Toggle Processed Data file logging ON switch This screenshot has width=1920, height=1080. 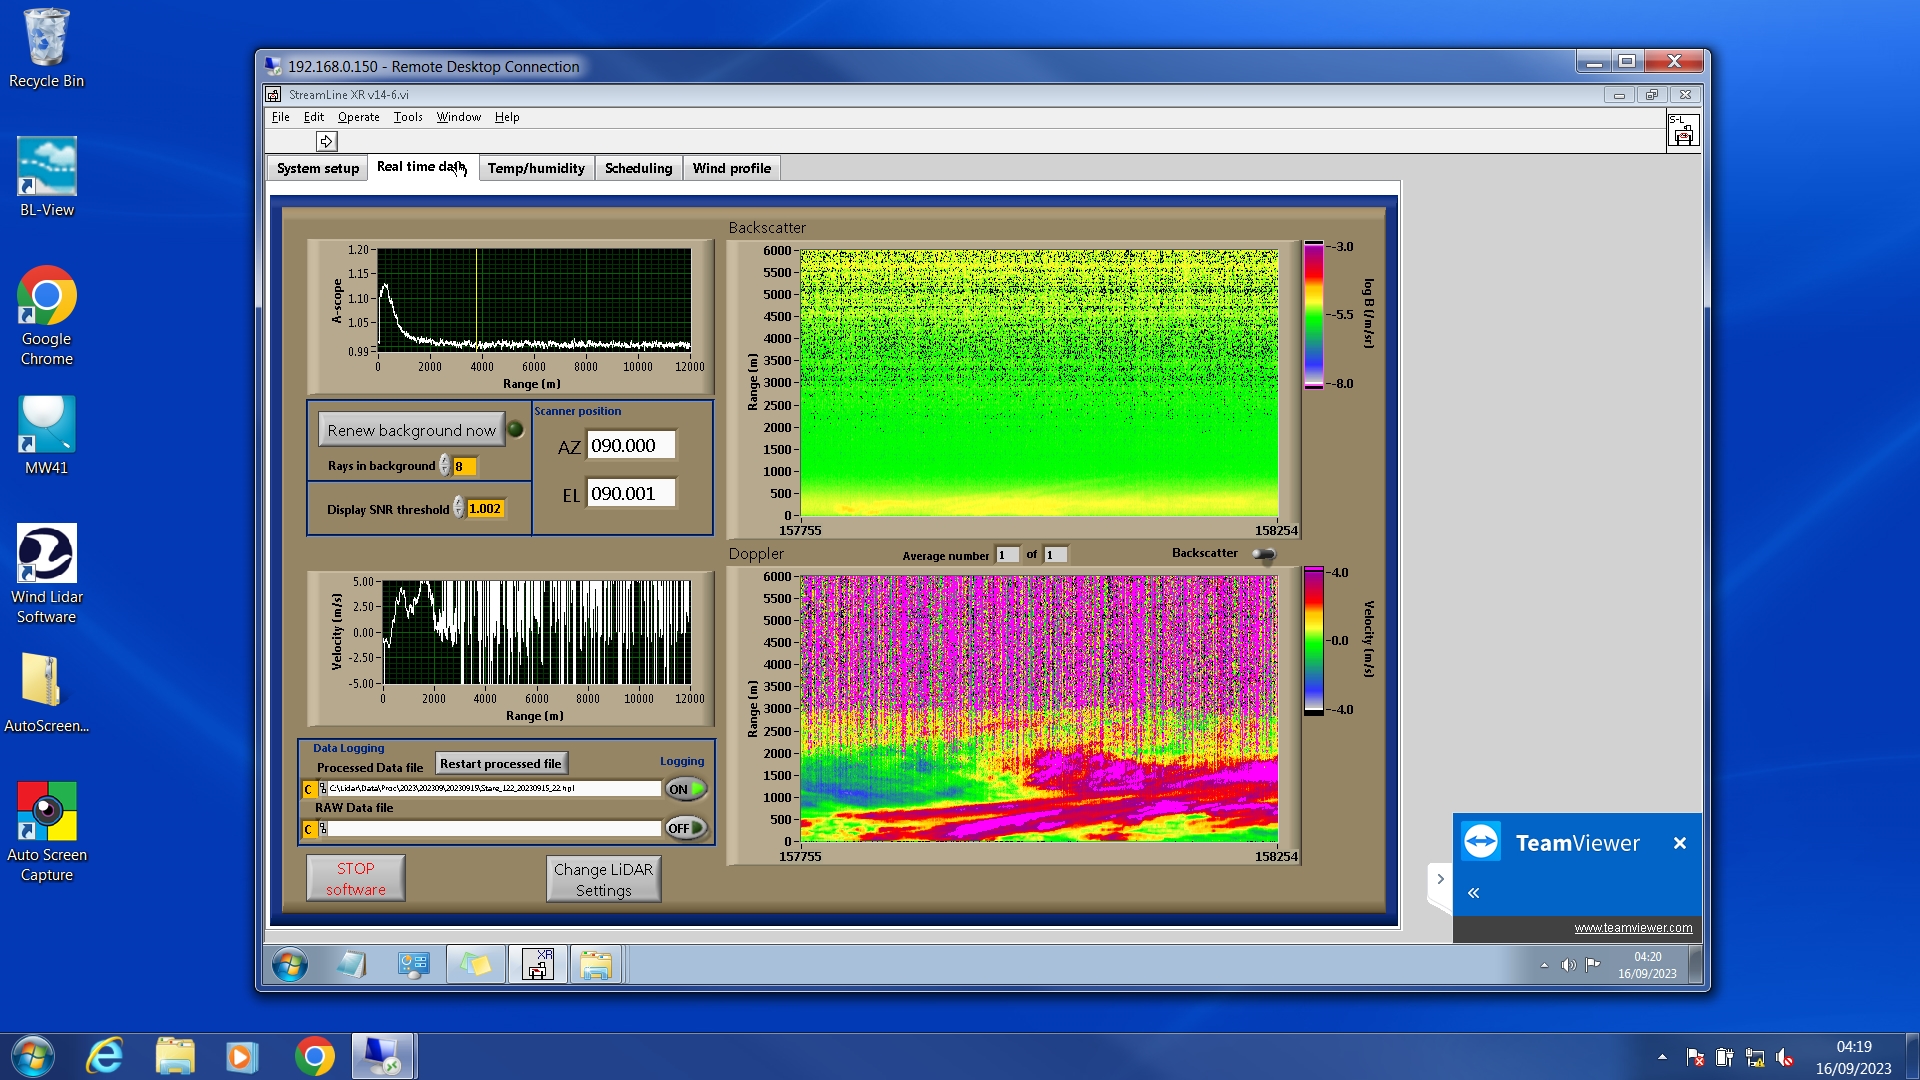686,789
